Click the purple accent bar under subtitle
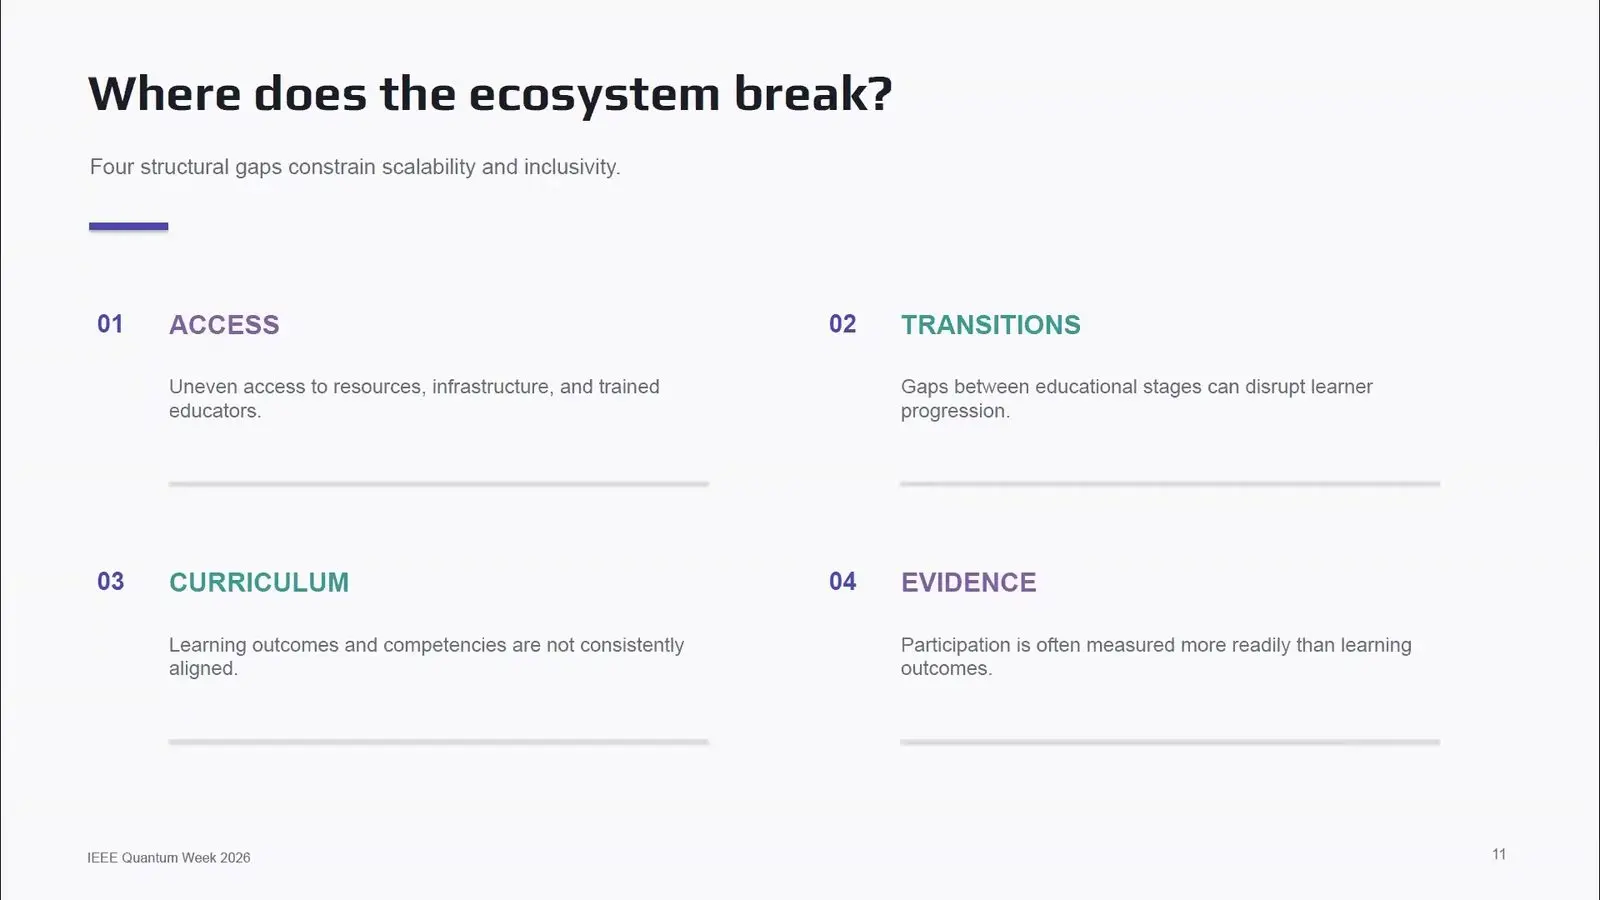This screenshot has width=1600, height=900. 128,227
